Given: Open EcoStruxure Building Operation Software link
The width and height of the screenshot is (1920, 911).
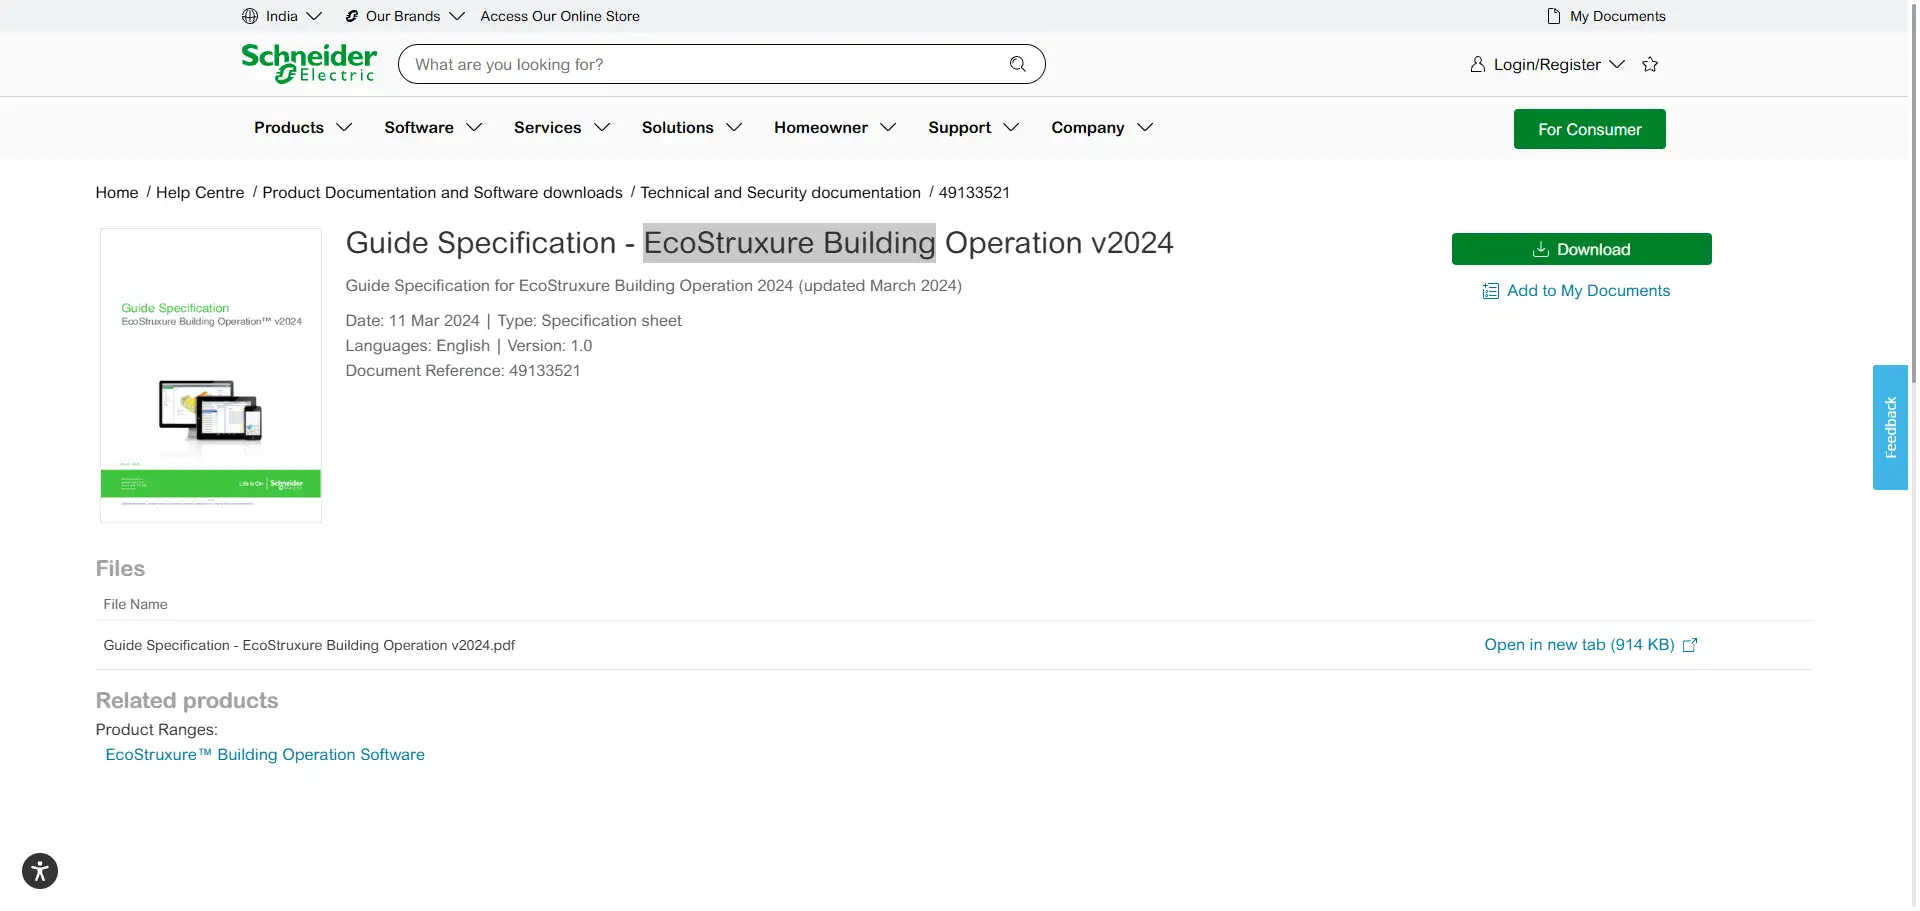Looking at the screenshot, I should (265, 755).
